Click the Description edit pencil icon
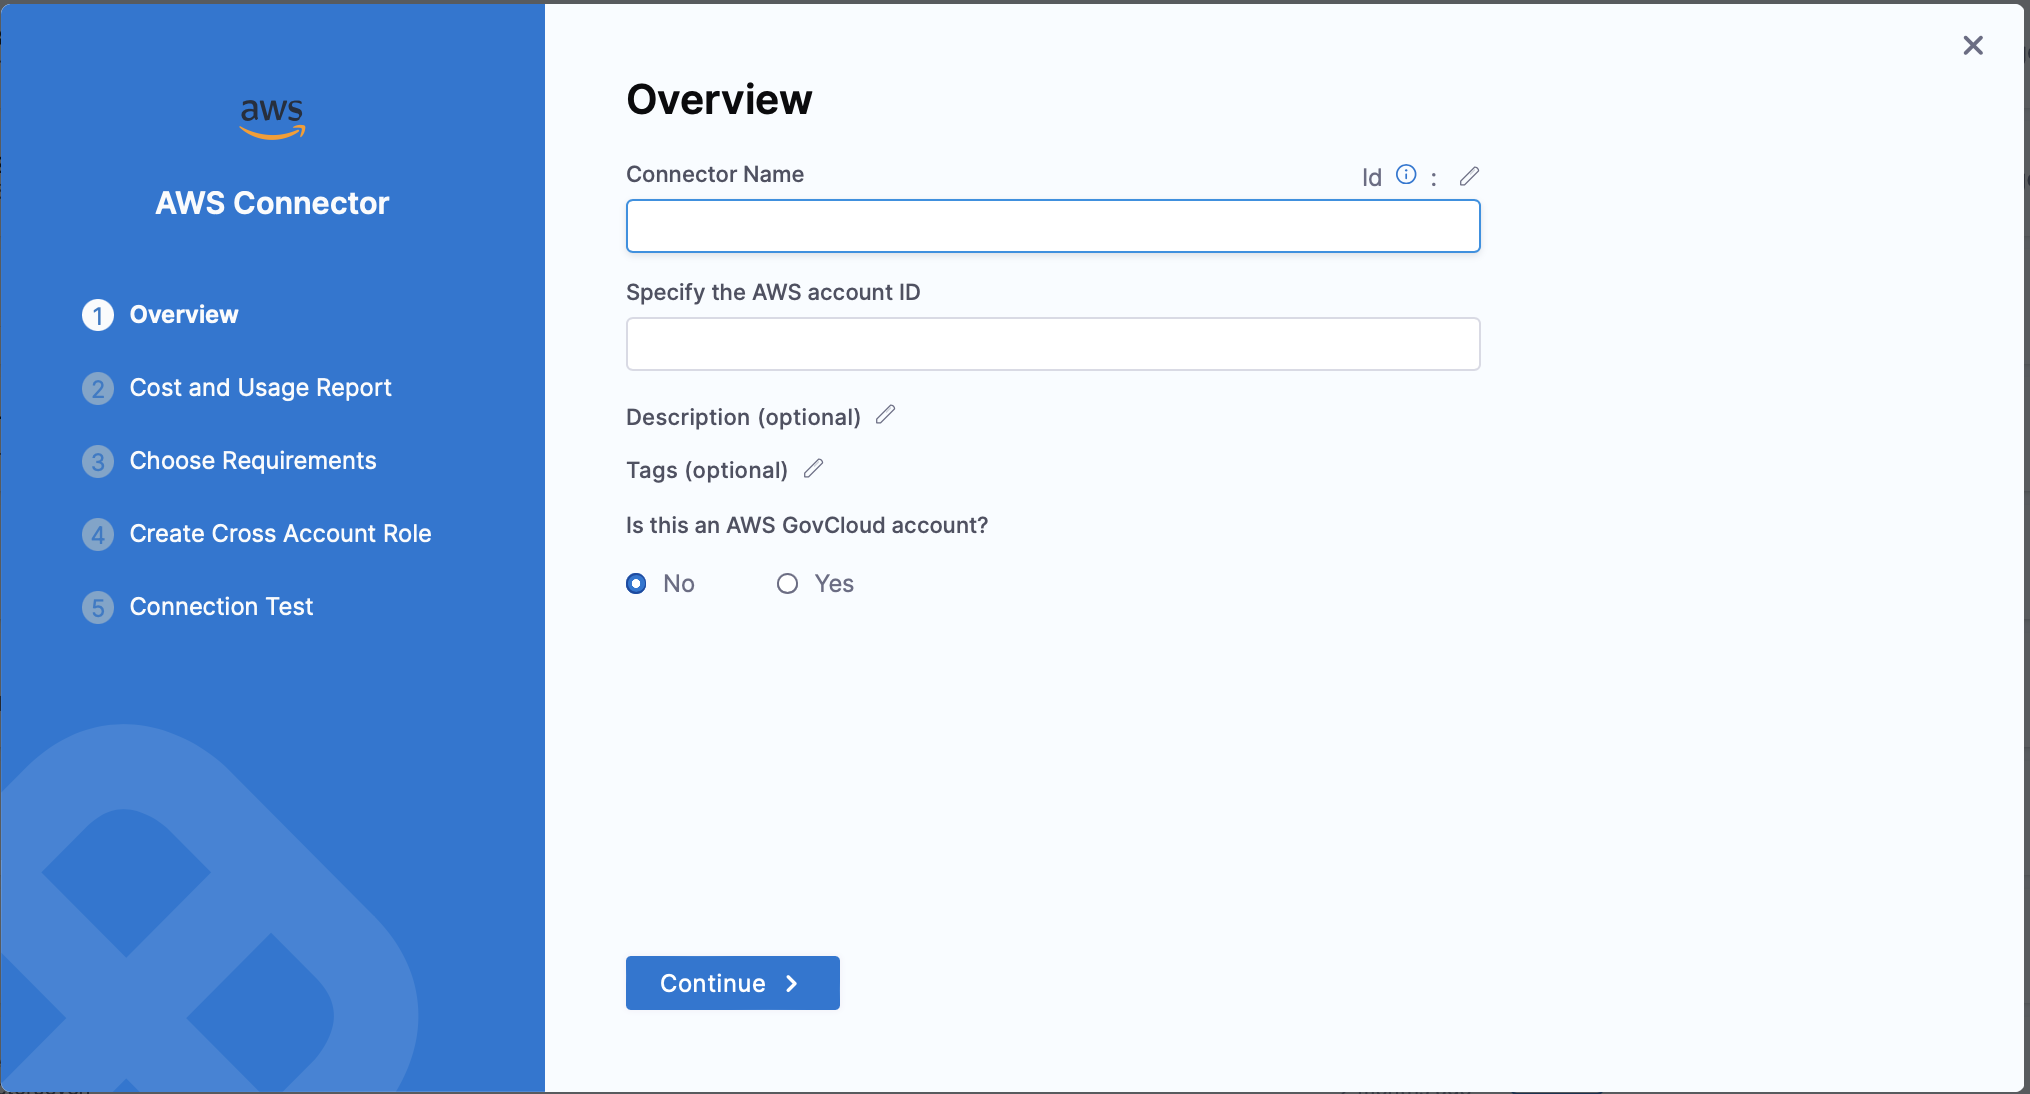This screenshot has width=2030, height=1094. click(x=885, y=415)
